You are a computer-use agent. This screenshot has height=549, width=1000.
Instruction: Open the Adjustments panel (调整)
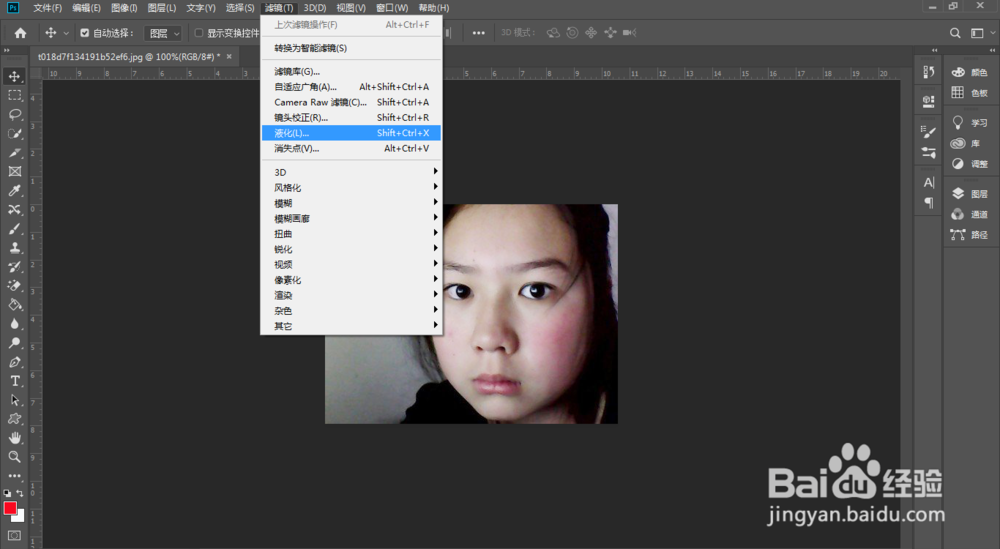(969, 164)
